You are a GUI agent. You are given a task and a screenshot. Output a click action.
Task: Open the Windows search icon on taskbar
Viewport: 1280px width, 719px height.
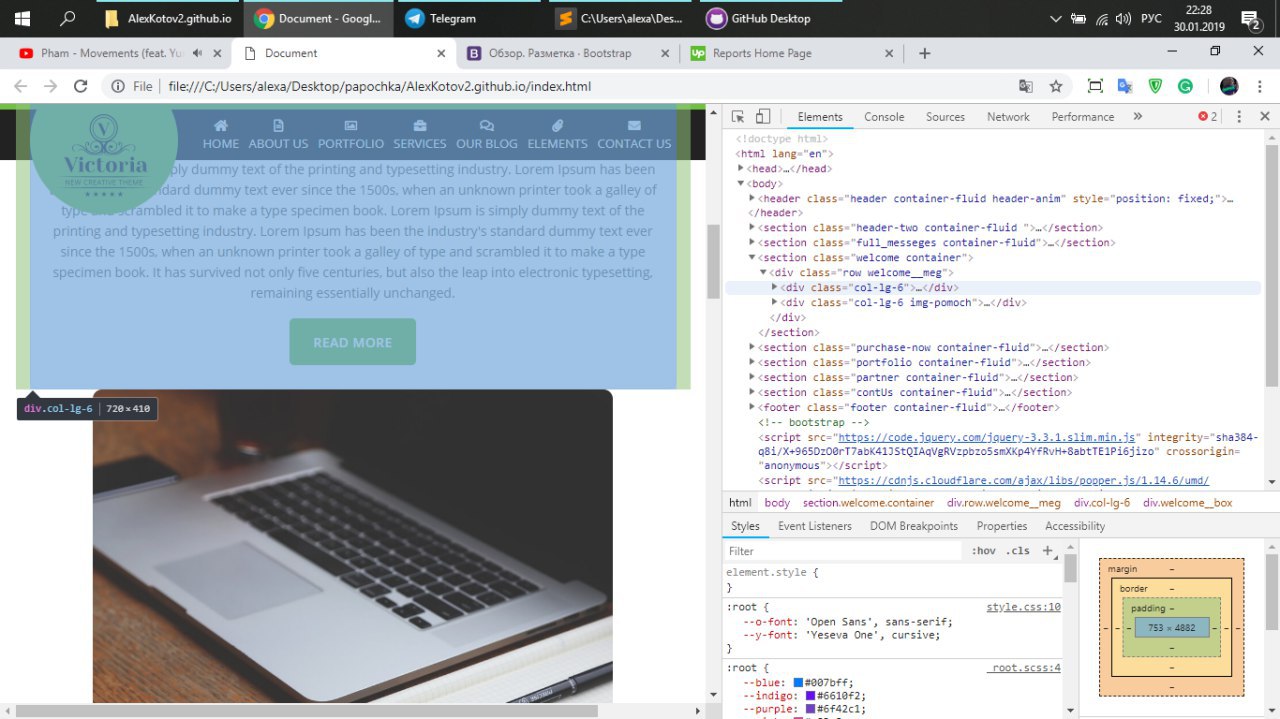[x=68, y=18]
